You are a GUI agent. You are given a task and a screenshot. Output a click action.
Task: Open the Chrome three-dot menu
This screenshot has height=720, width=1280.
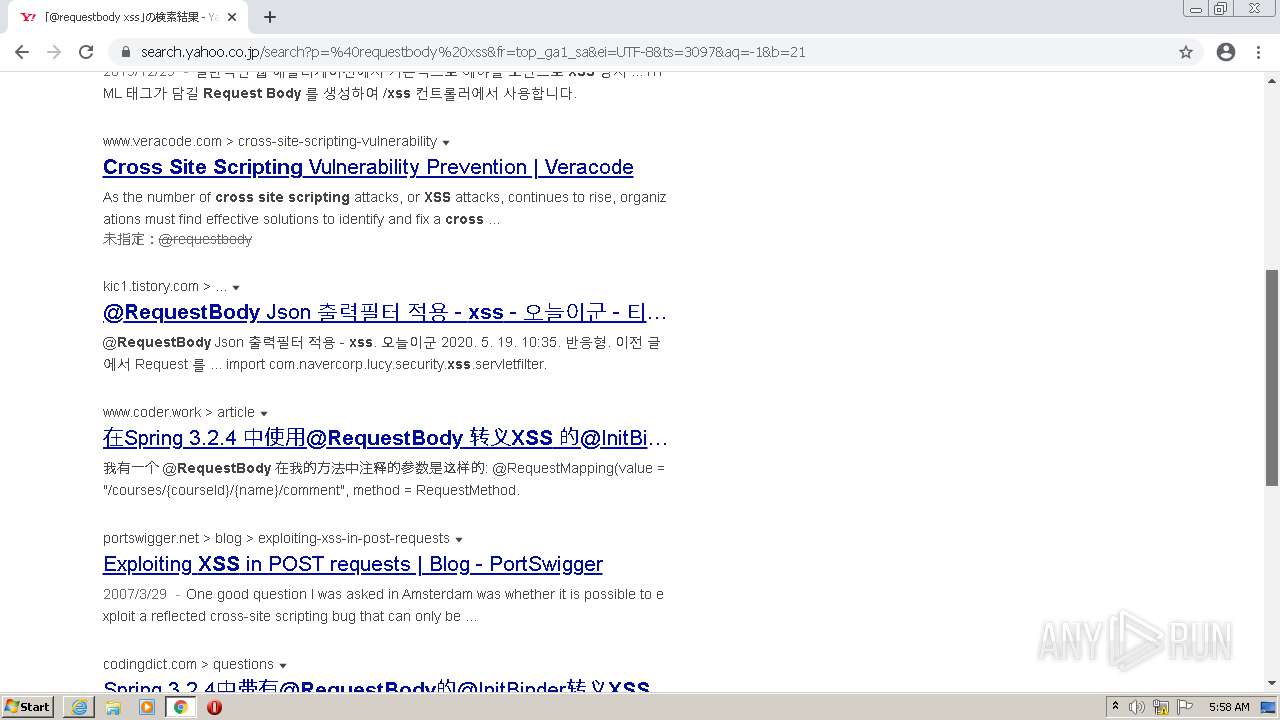point(1258,52)
